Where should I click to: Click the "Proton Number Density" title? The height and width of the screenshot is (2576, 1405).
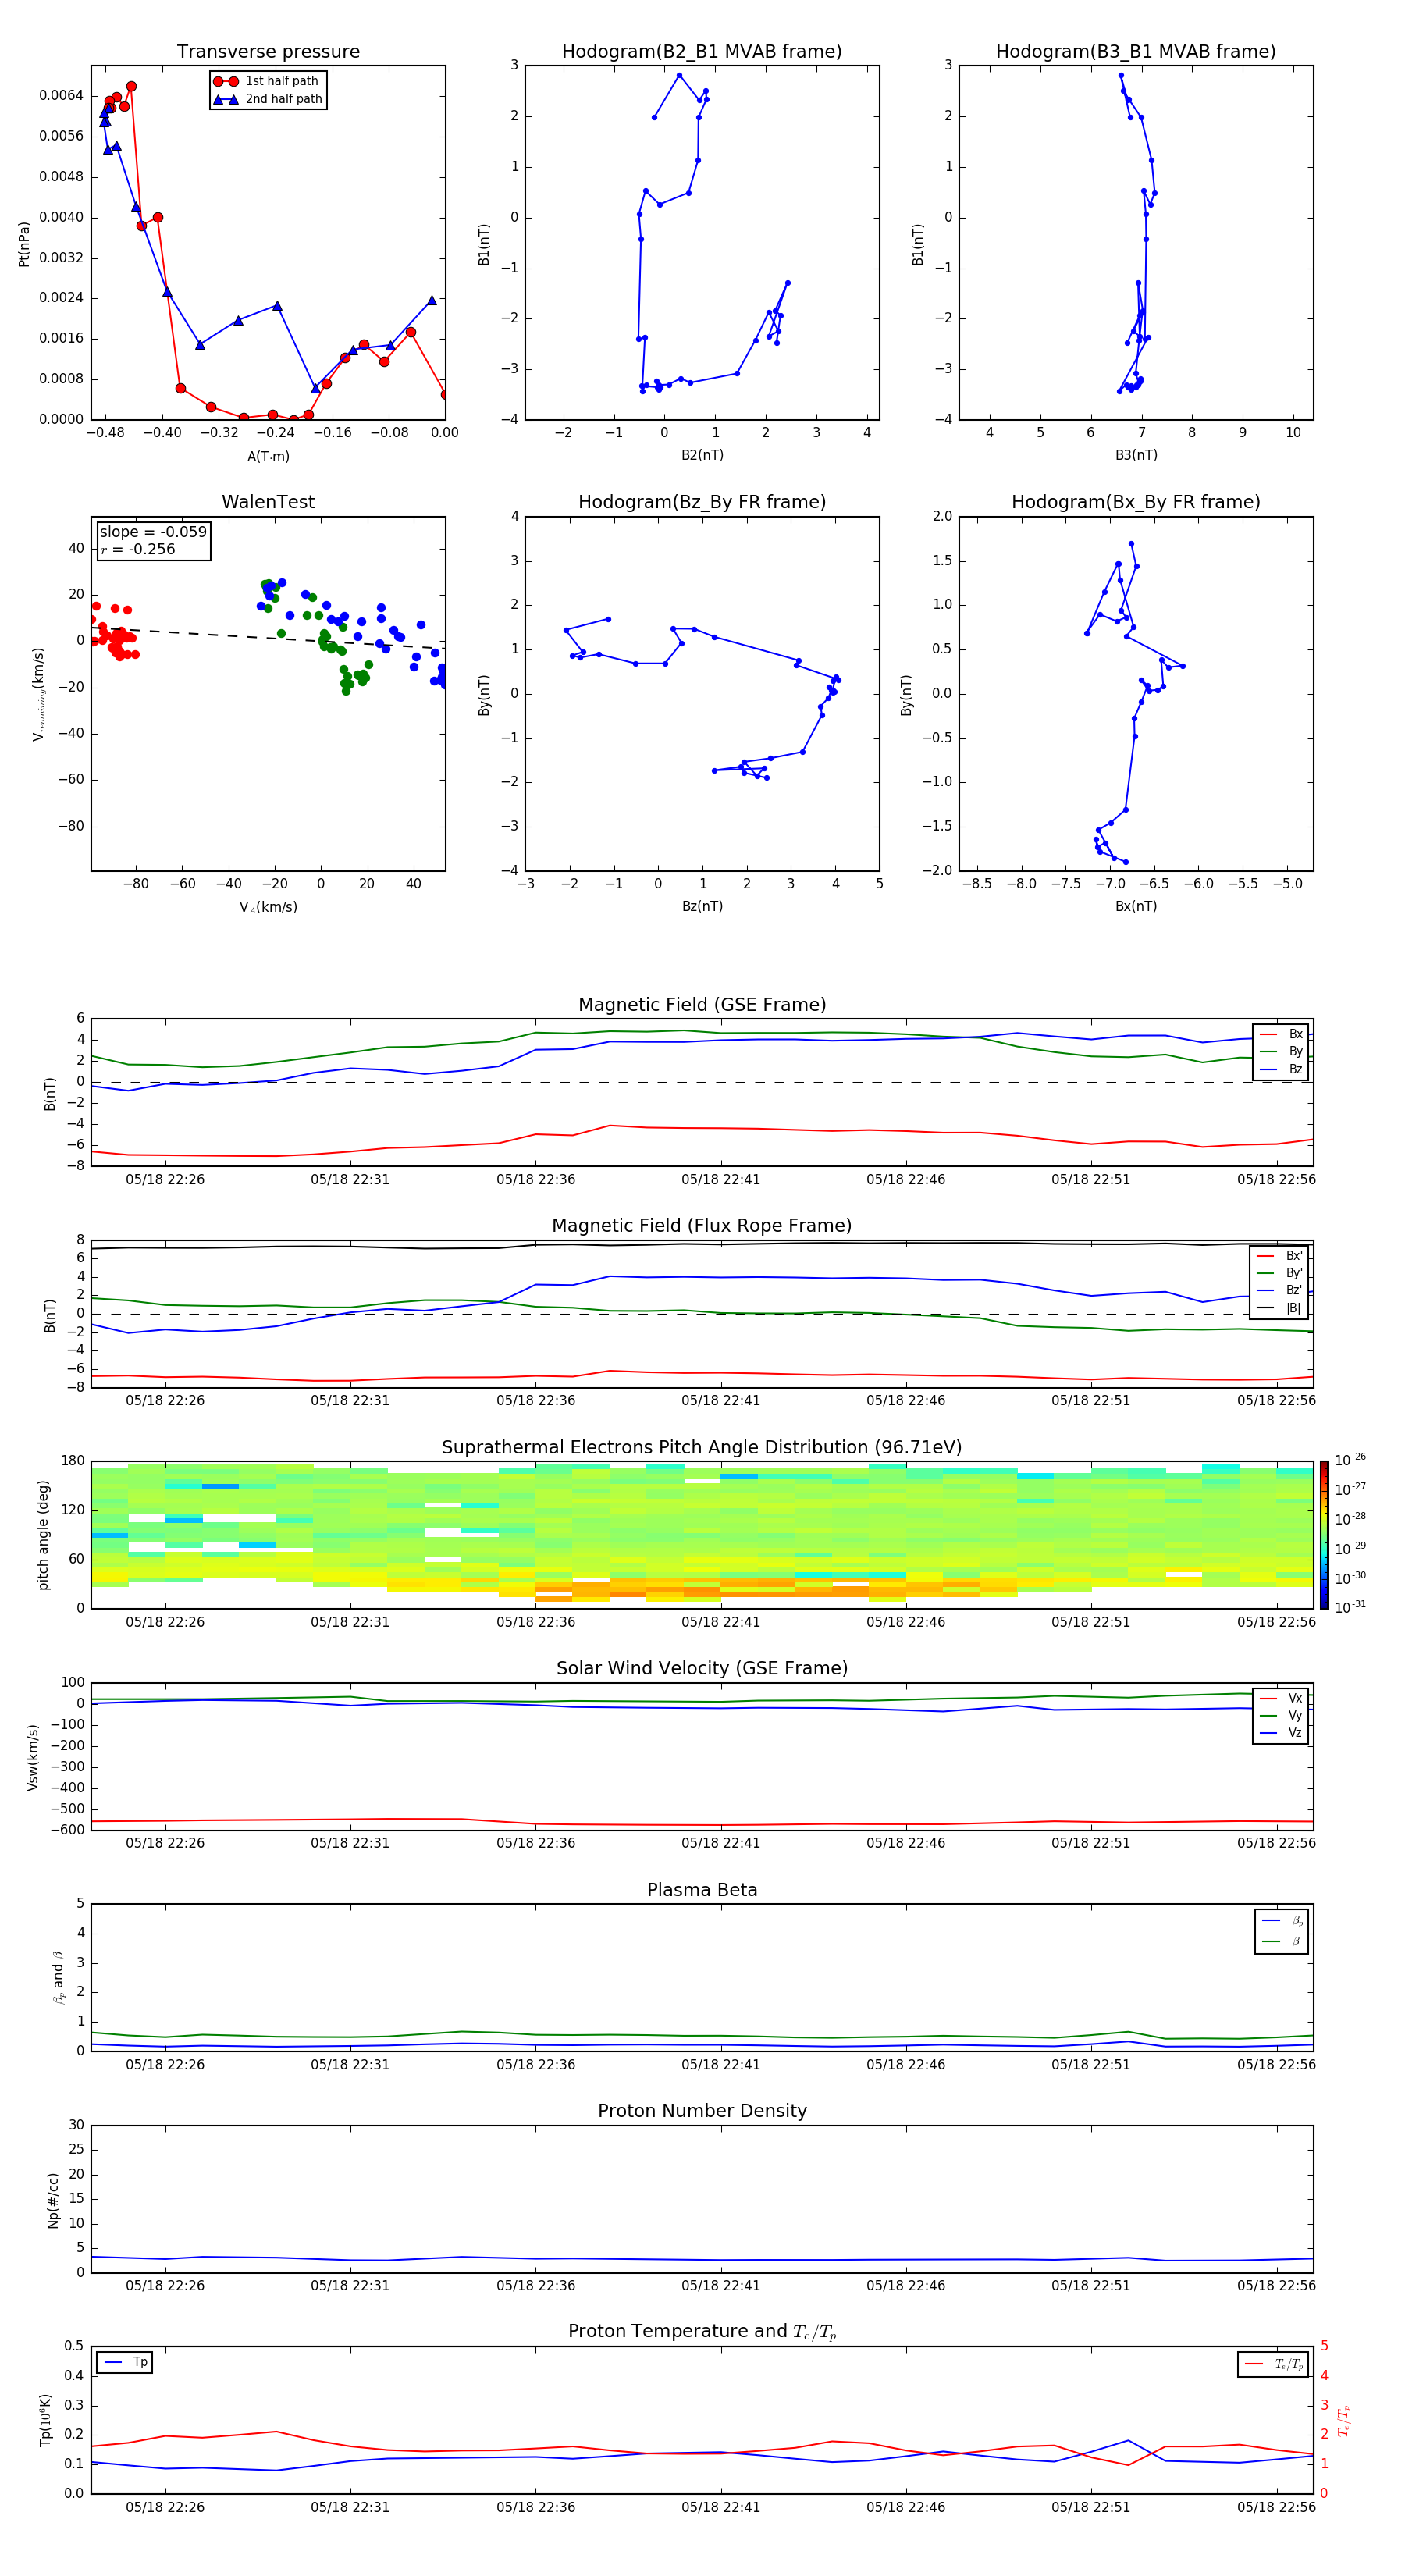[701, 2110]
